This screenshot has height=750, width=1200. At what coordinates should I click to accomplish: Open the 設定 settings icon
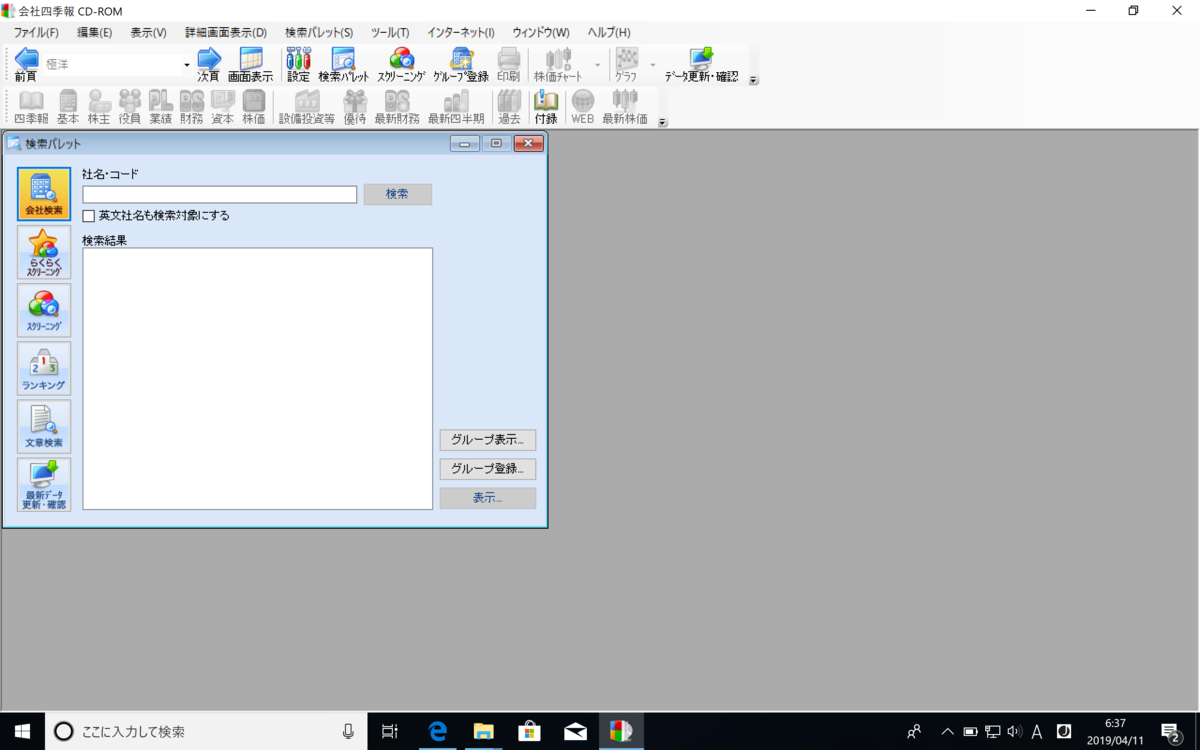(298, 64)
